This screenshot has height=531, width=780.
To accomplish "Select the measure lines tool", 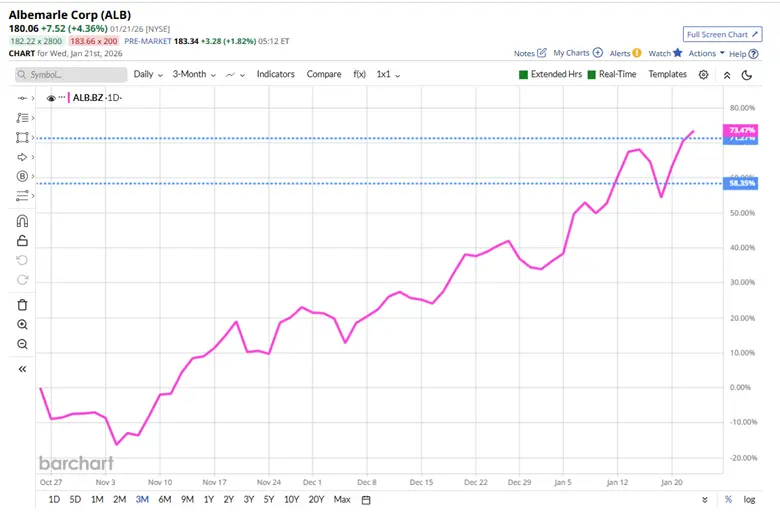I will 22,196.
